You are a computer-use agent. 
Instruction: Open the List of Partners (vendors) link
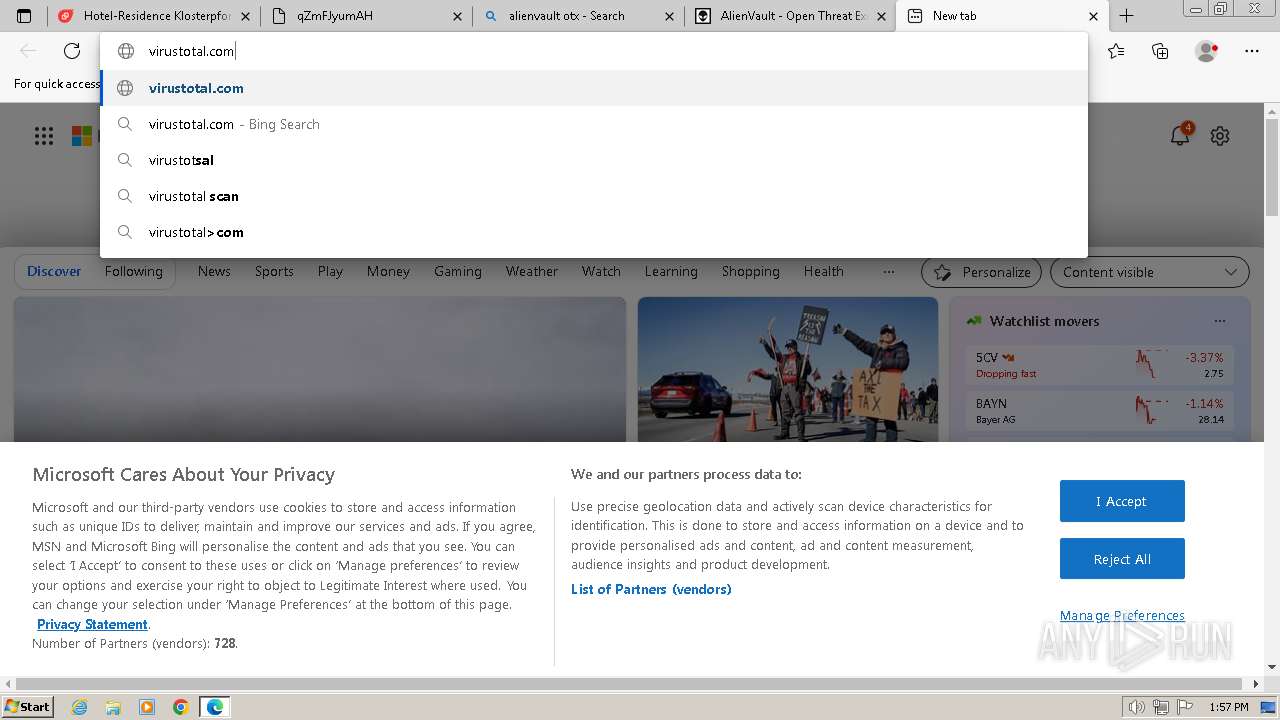(x=651, y=589)
